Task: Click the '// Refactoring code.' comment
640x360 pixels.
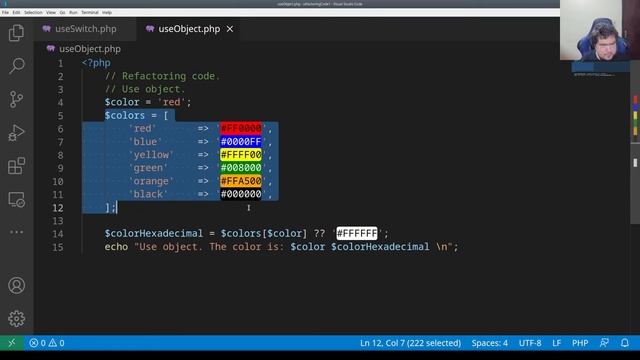Action: click(x=162, y=76)
